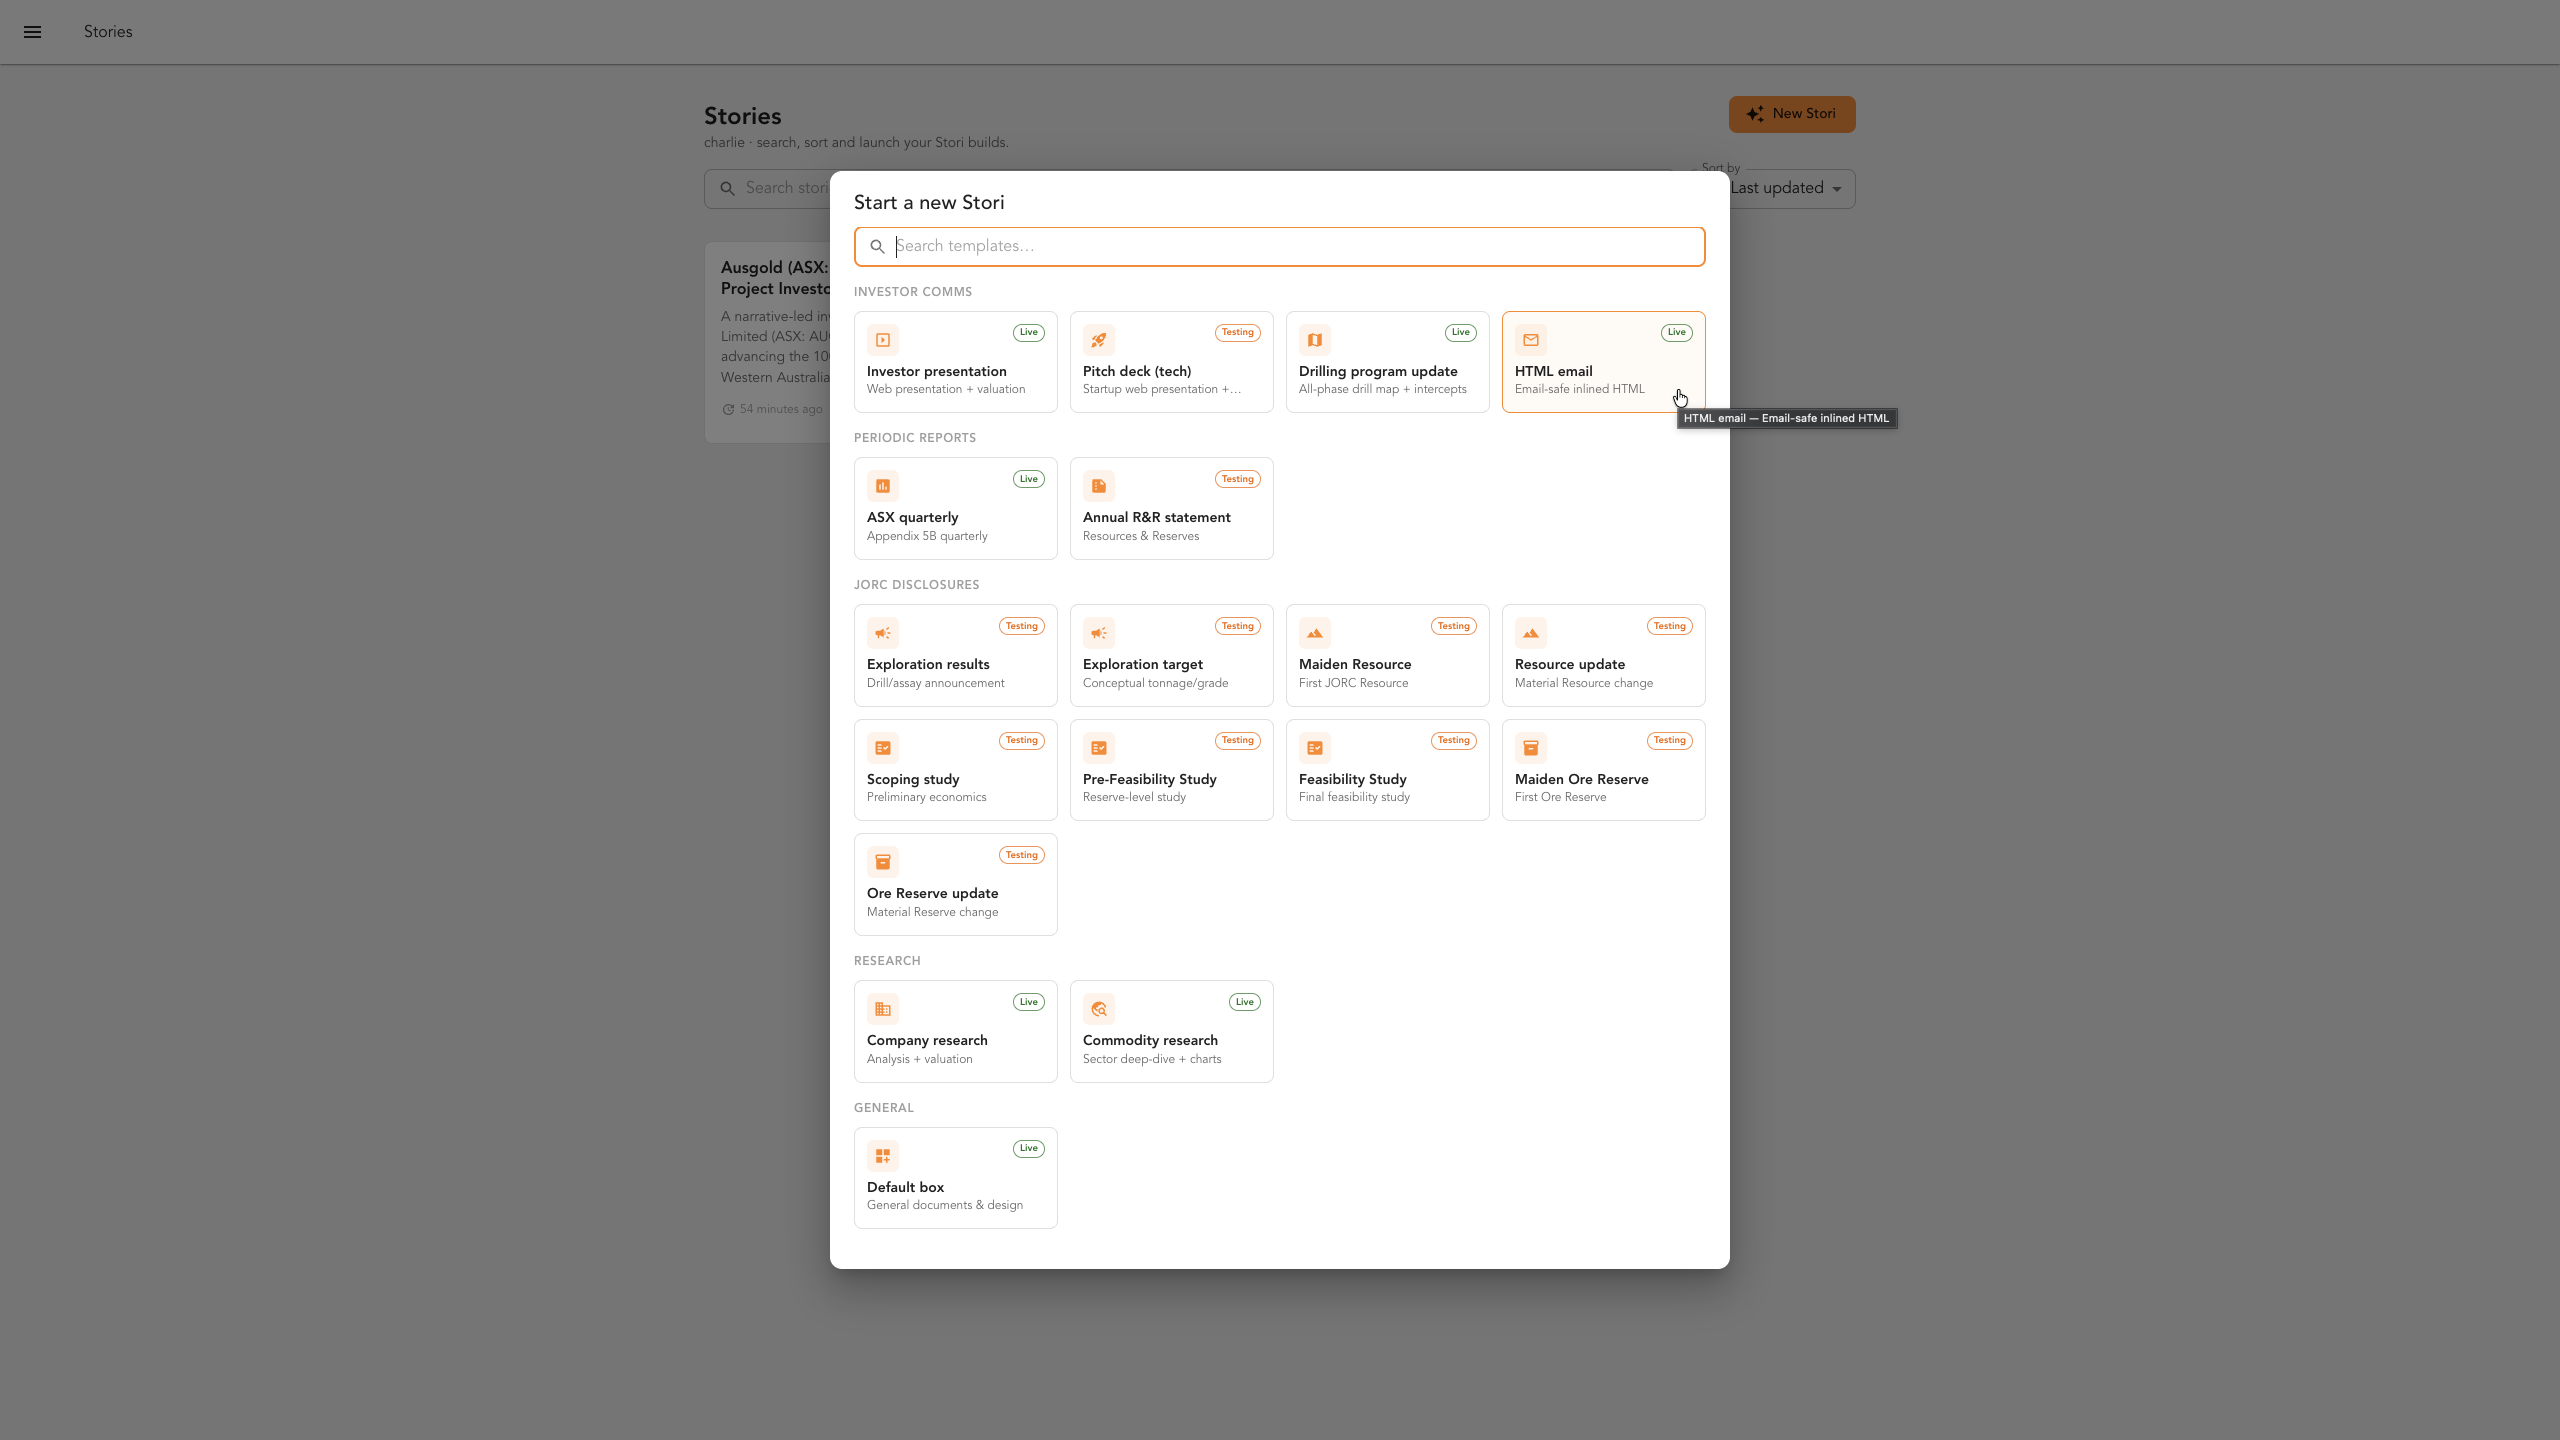Click the Scoping study card title

click(913, 779)
